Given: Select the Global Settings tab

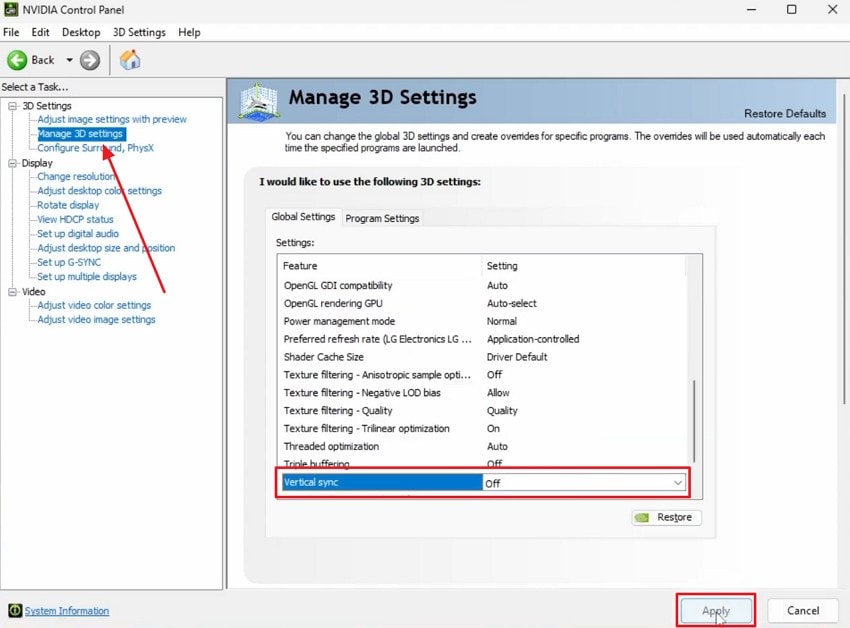Looking at the screenshot, I should 303,217.
